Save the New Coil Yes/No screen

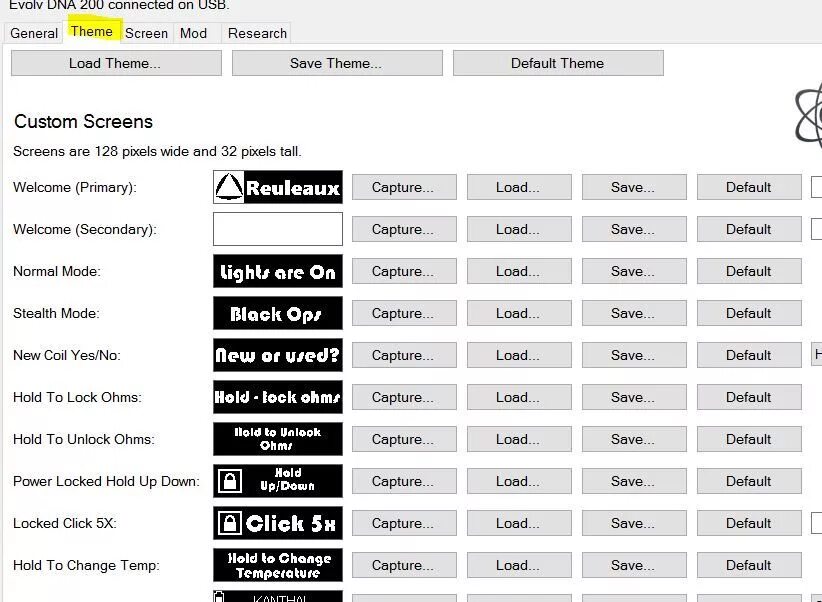[x=634, y=355]
